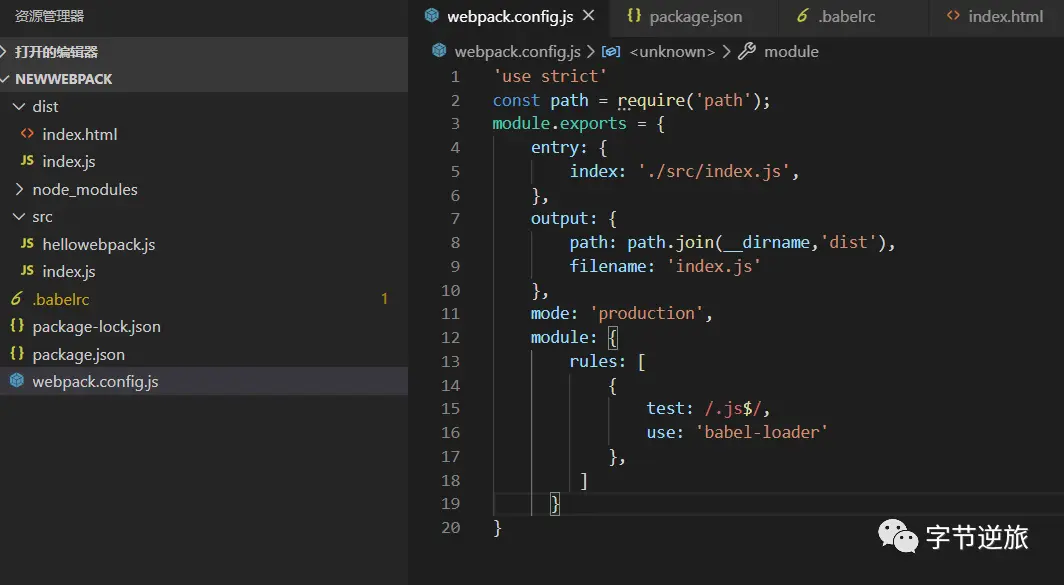Image resolution: width=1064 pixels, height=585 pixels.
Task: Click the braces icon beside explorer package.json
Action: 17,353
